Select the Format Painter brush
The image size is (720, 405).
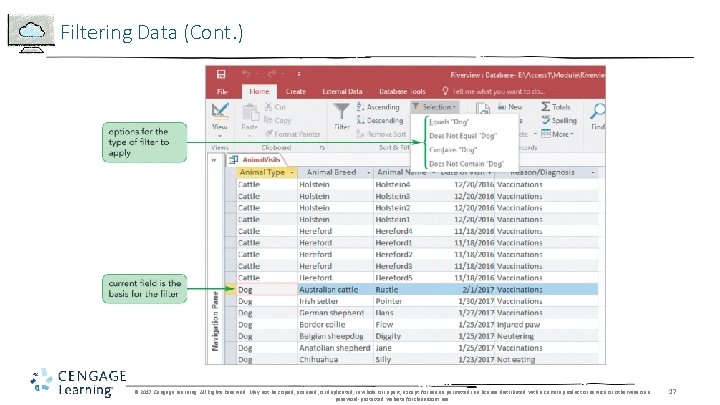pyautogui.click(x=292, y=134)
